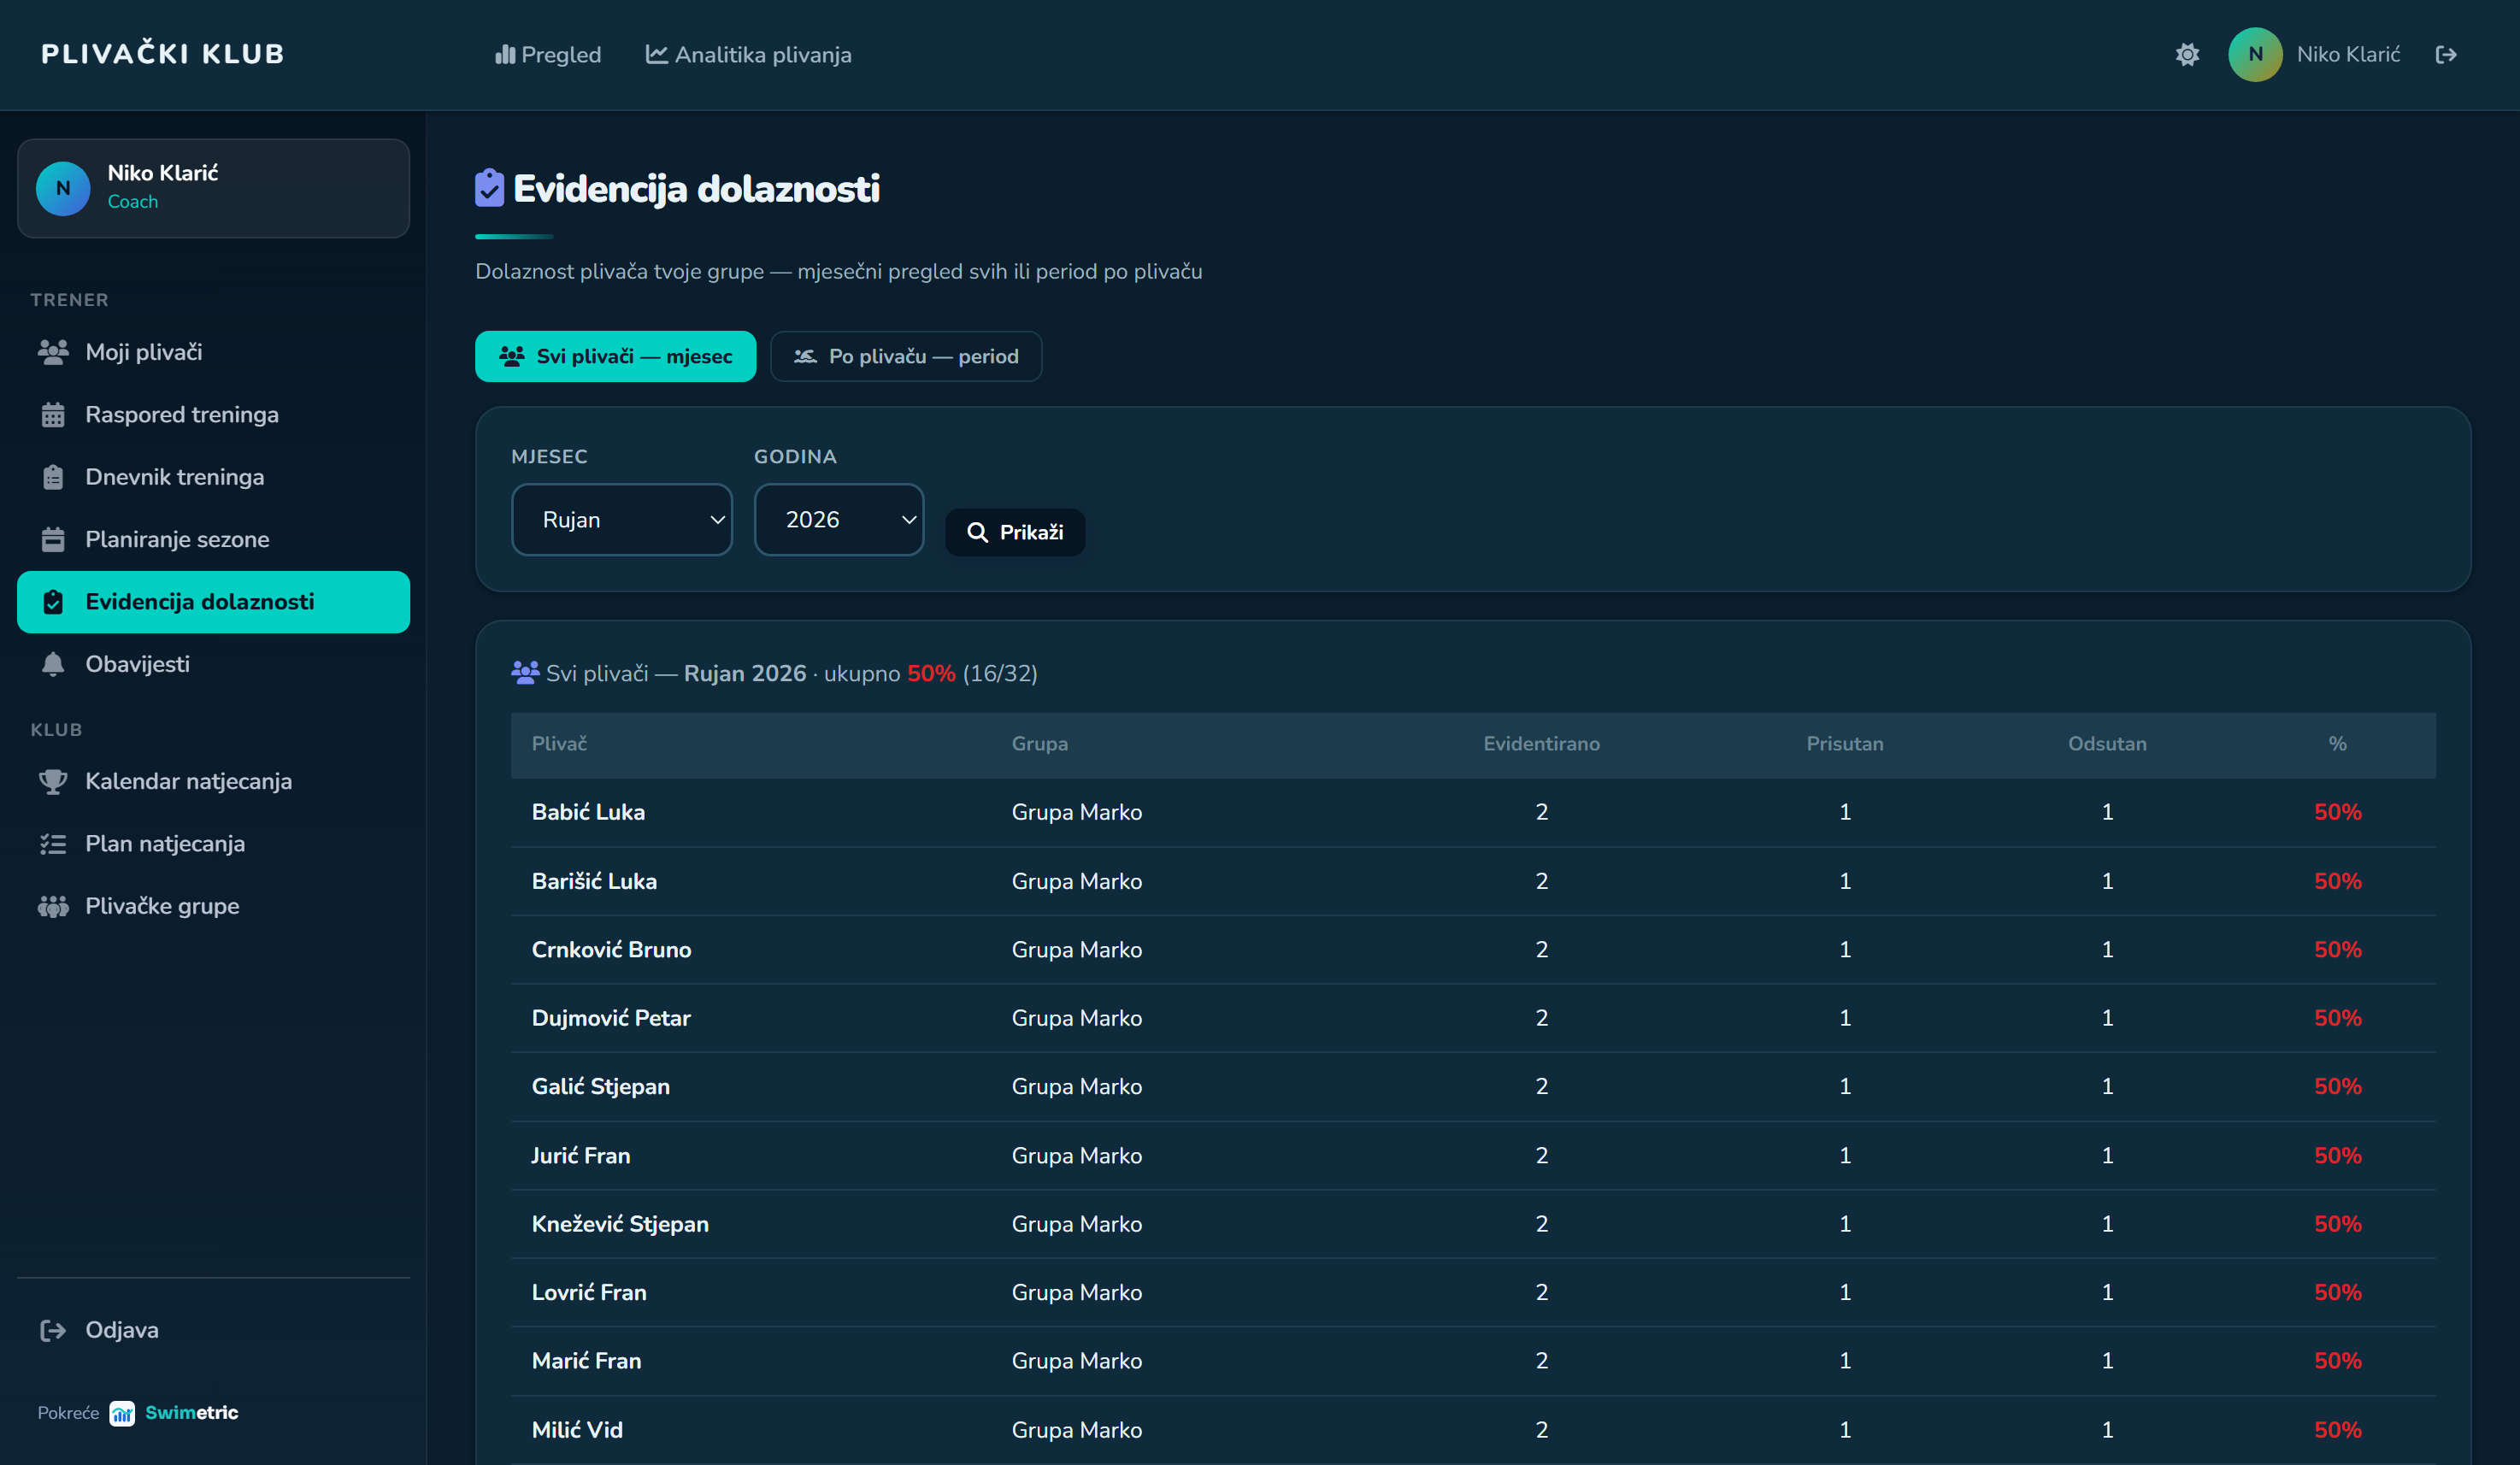Click the Obavijesti bell icon
Viewport: 2520px width, 1465px height.
coord(53,664)
